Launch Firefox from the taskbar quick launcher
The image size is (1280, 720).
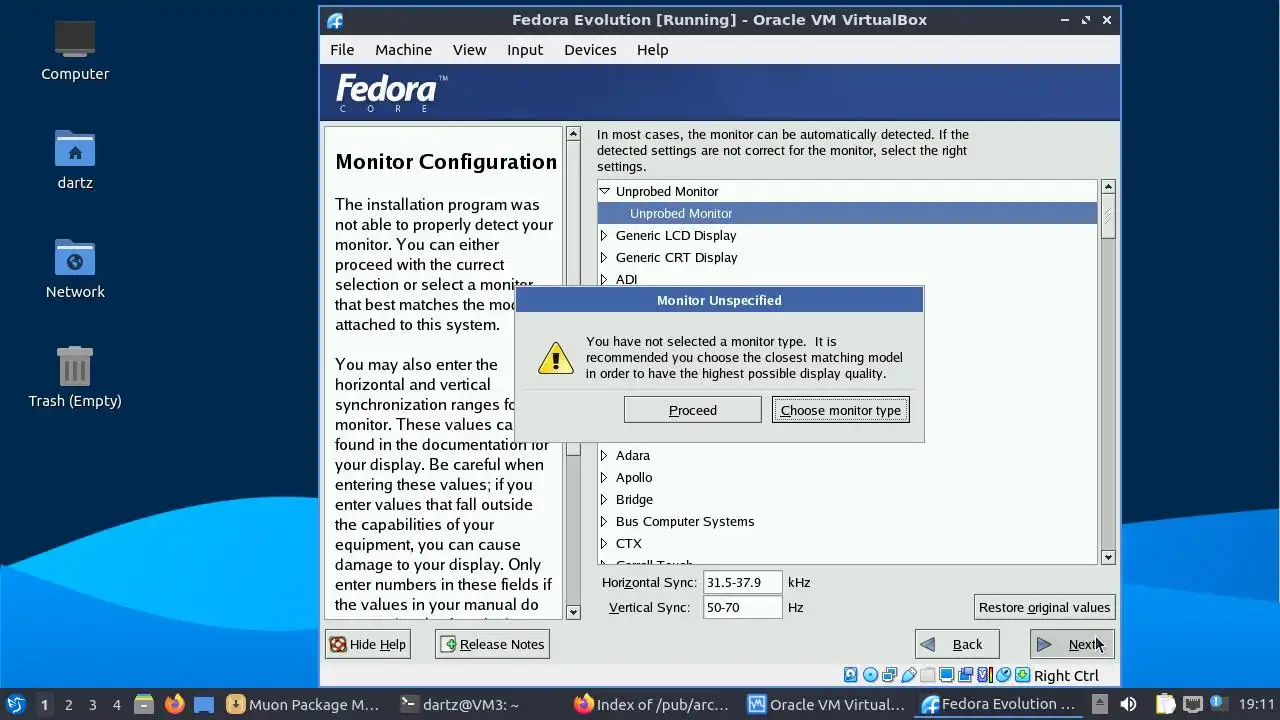click(x=174, y=704)
